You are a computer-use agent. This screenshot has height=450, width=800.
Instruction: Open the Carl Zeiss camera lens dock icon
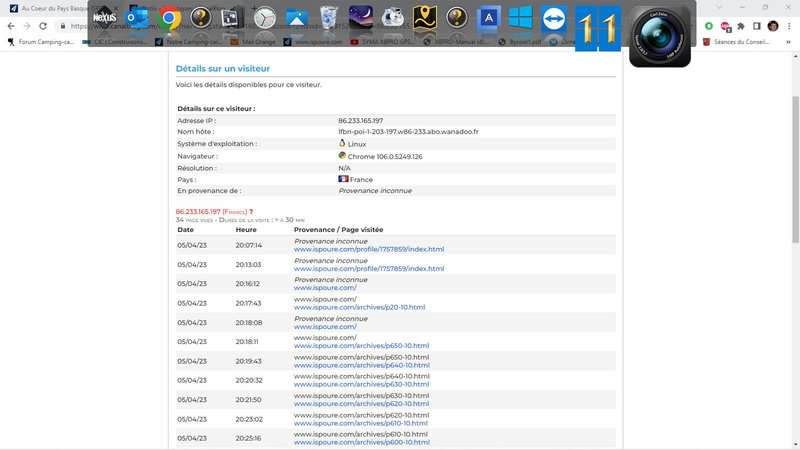pyautogui.click(x=660, y=36)
